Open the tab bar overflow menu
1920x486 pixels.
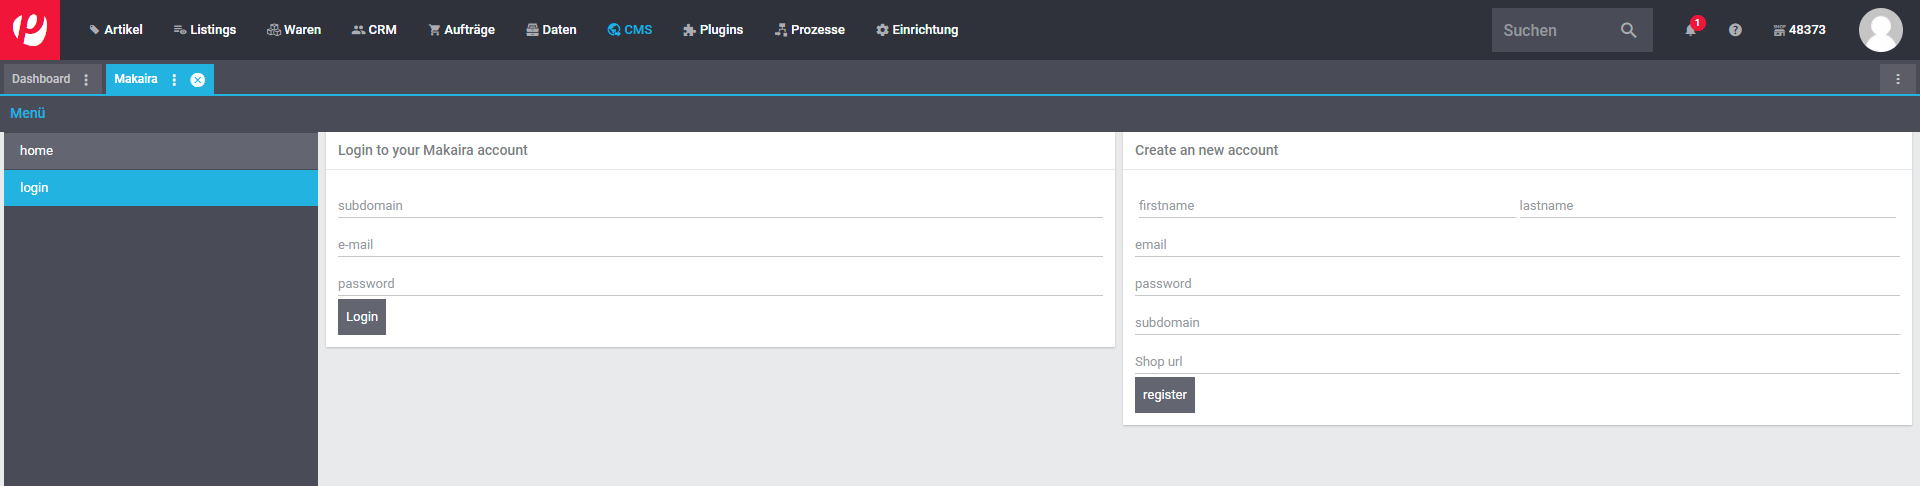coord(1898,79)
